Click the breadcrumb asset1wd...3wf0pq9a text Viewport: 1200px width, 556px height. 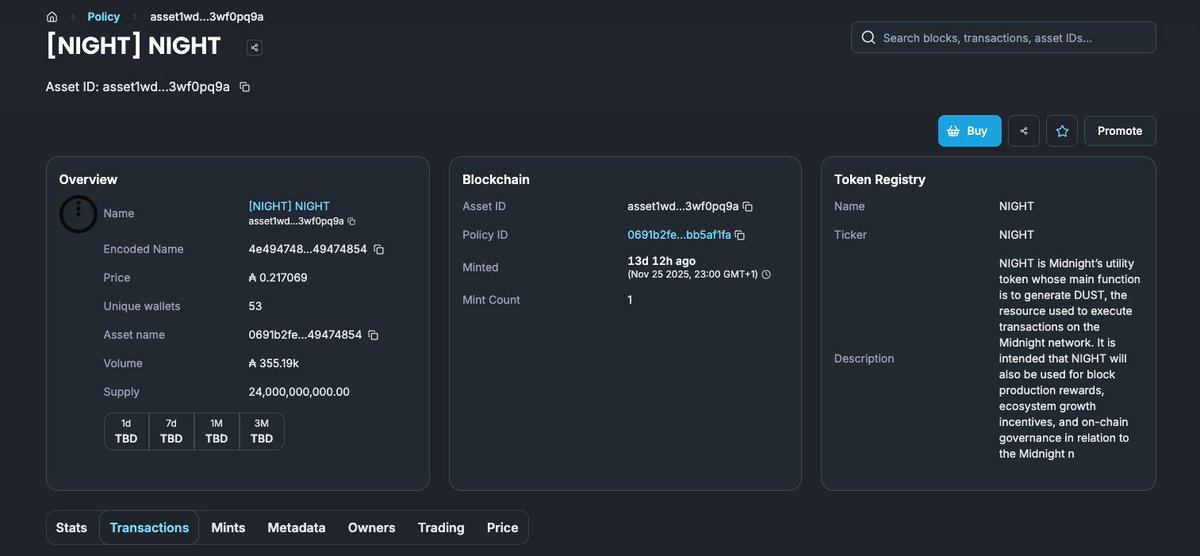click(x=207, y=17)
